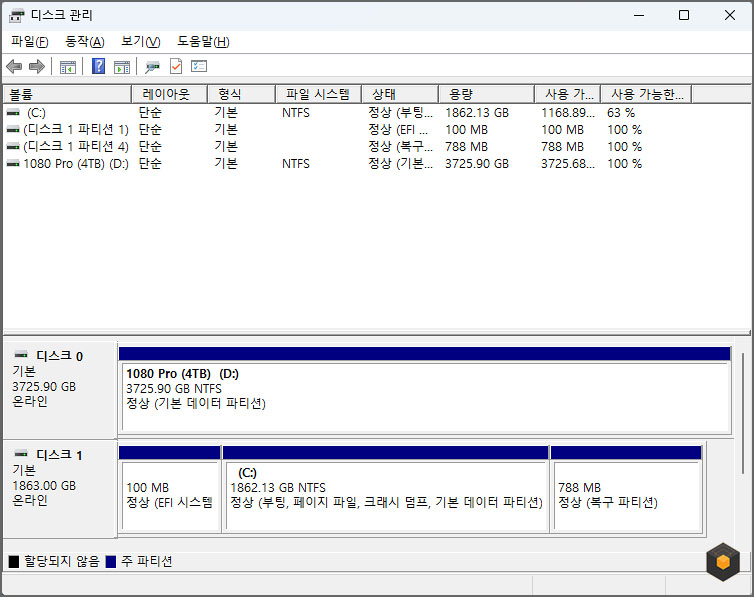Sort by the 형식 column header
Screen dimensions: 754x597
pyautogui.click(x=241, y=94)
